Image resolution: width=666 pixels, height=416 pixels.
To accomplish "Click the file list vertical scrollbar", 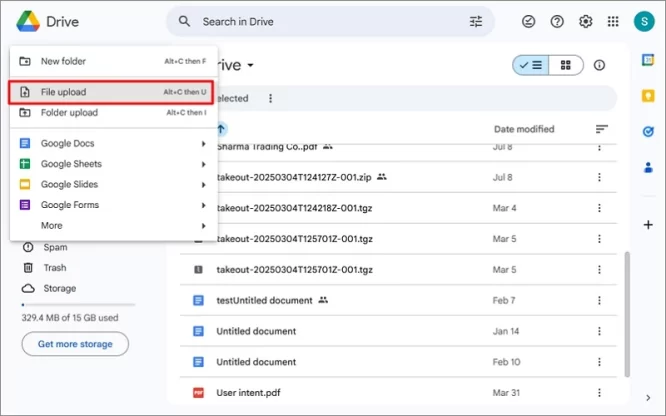I will [x=626, y=314].
